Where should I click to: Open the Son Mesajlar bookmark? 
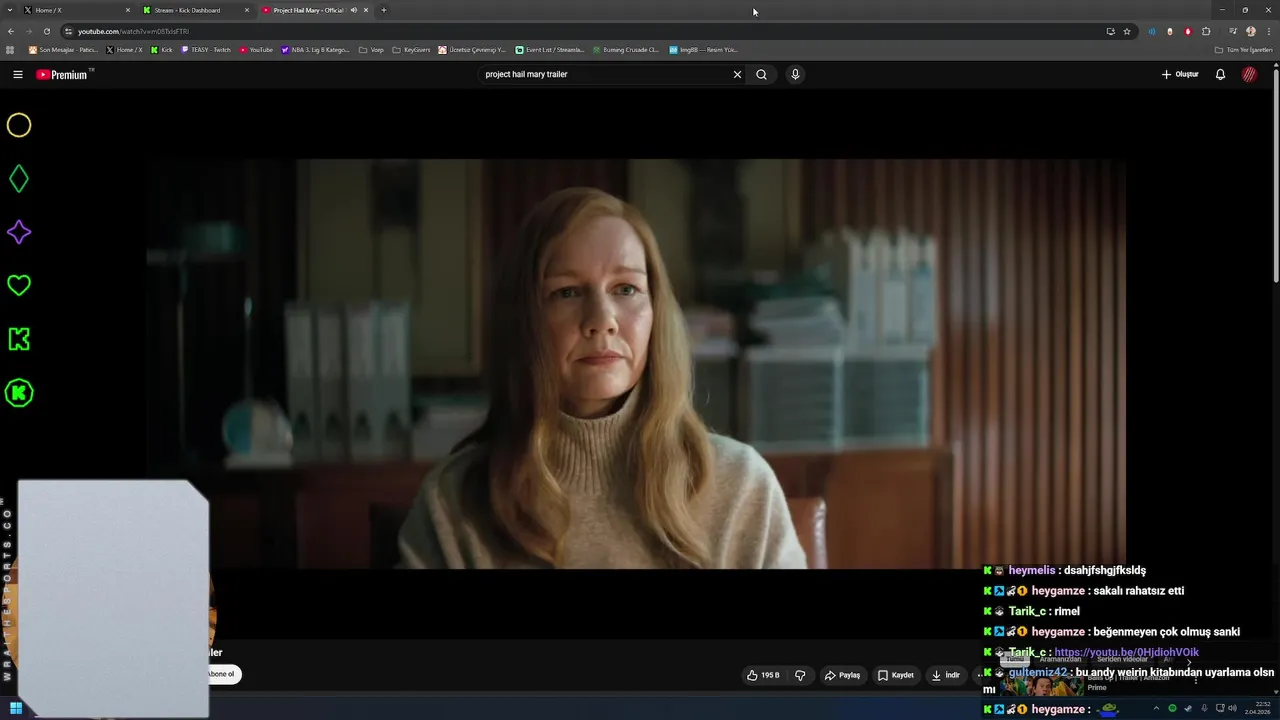[x=63, y=49]
